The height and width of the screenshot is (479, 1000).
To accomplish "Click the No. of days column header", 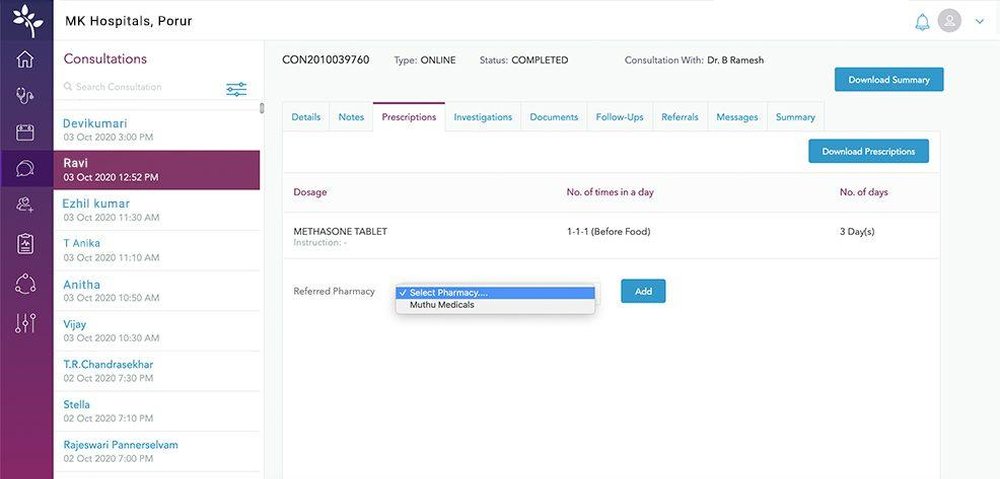I will [864, 192].
